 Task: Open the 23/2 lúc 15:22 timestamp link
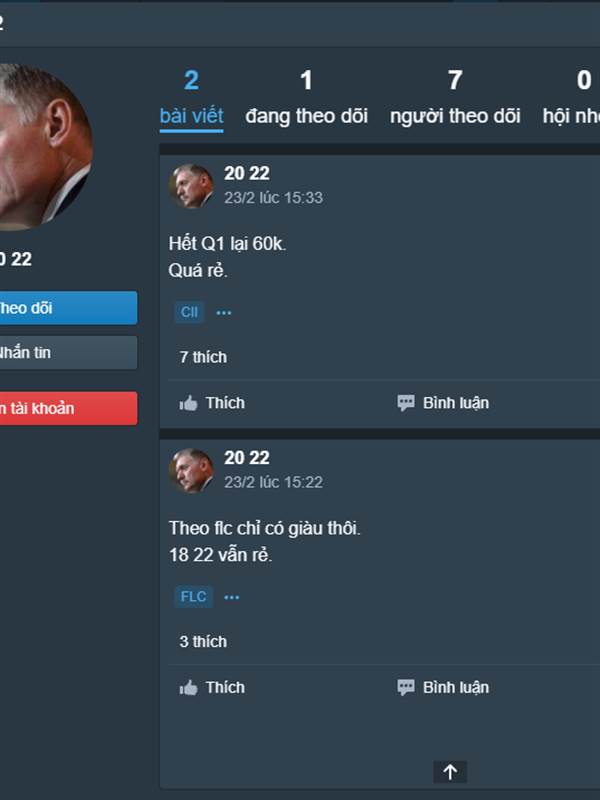(273, 482)
